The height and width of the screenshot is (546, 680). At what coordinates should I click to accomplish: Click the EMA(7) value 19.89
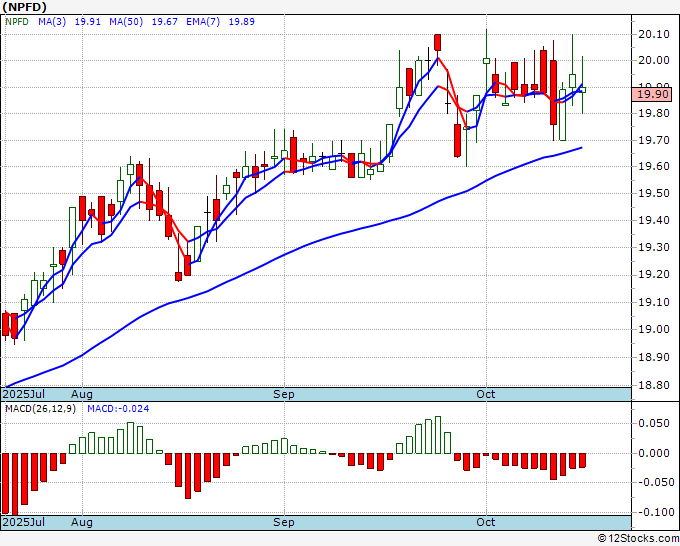pos(242,22)
